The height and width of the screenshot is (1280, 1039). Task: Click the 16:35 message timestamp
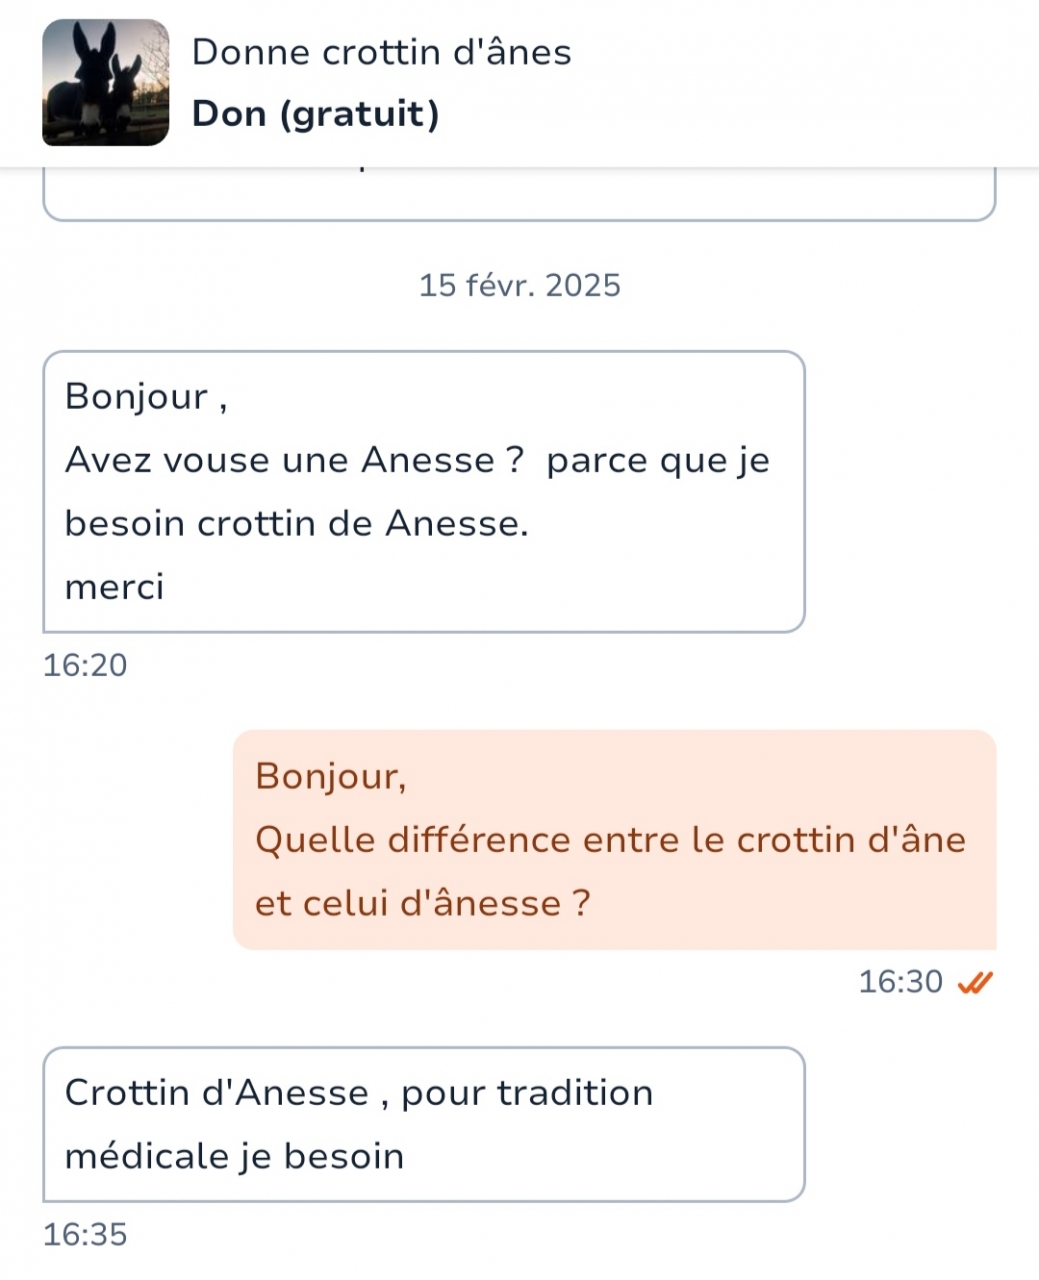[85, 1235]
